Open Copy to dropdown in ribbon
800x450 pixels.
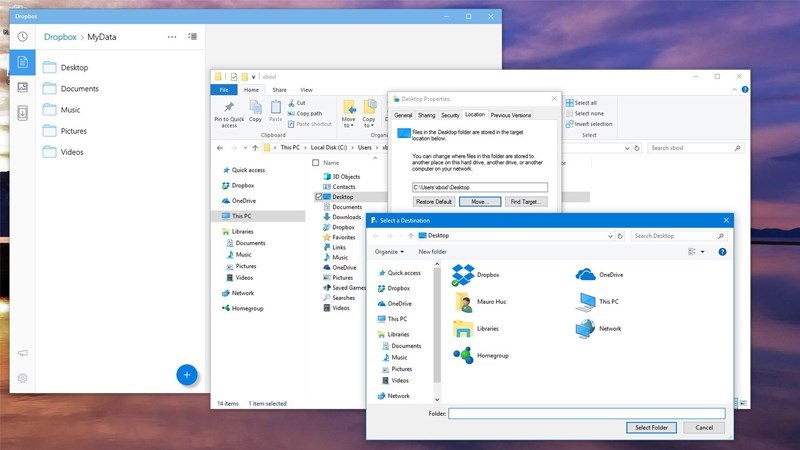tap(369, 114)
